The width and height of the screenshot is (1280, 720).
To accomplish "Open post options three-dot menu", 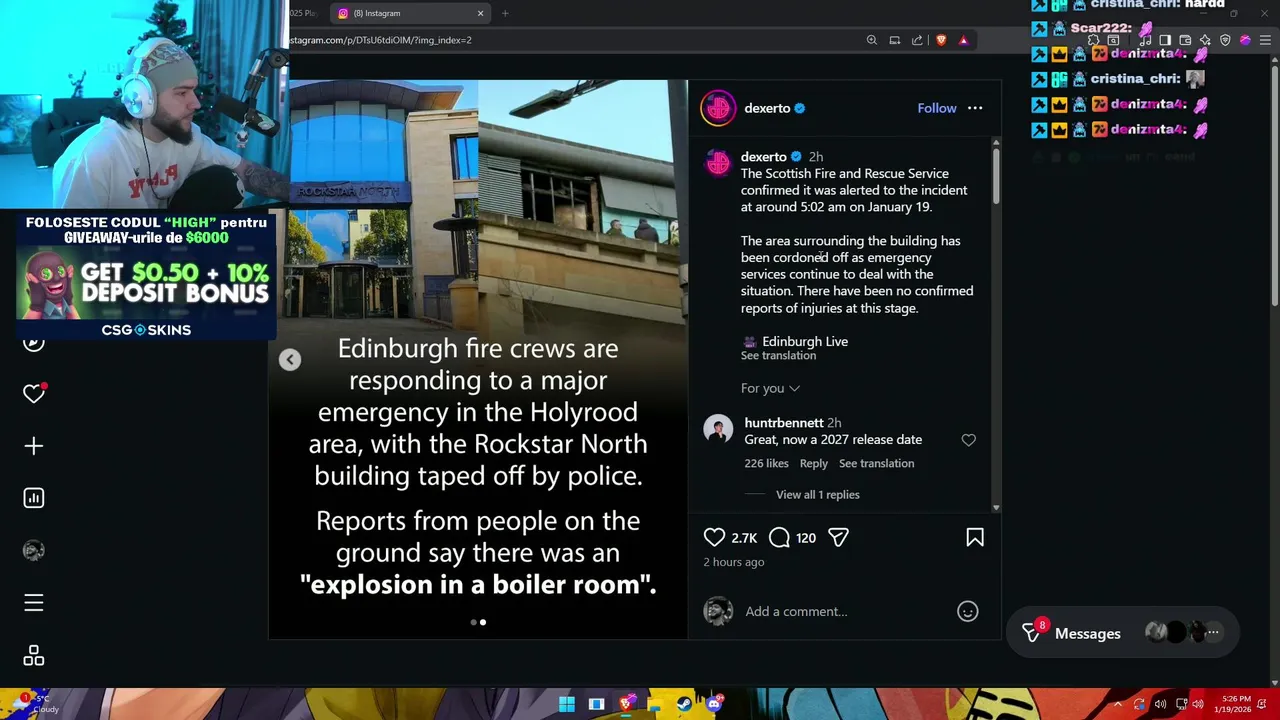I will pyautogui.click(x=975, y=108).
